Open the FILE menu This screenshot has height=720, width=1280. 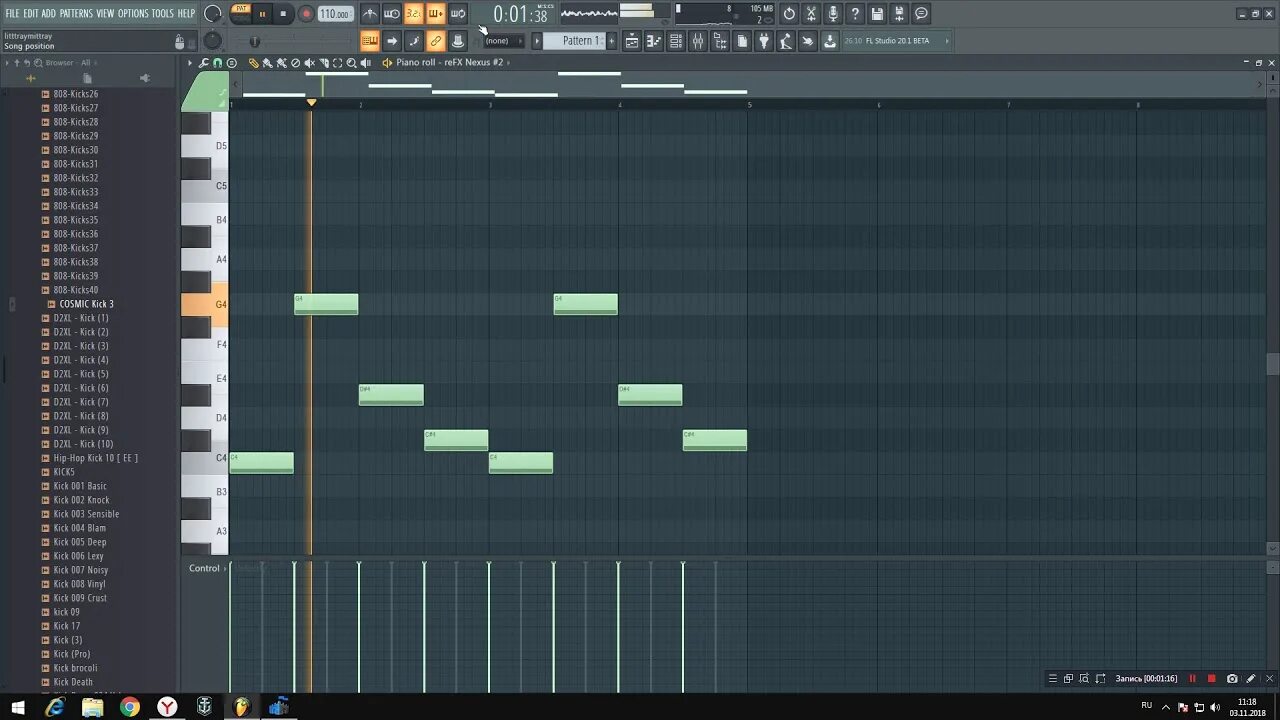click(12, 13)
